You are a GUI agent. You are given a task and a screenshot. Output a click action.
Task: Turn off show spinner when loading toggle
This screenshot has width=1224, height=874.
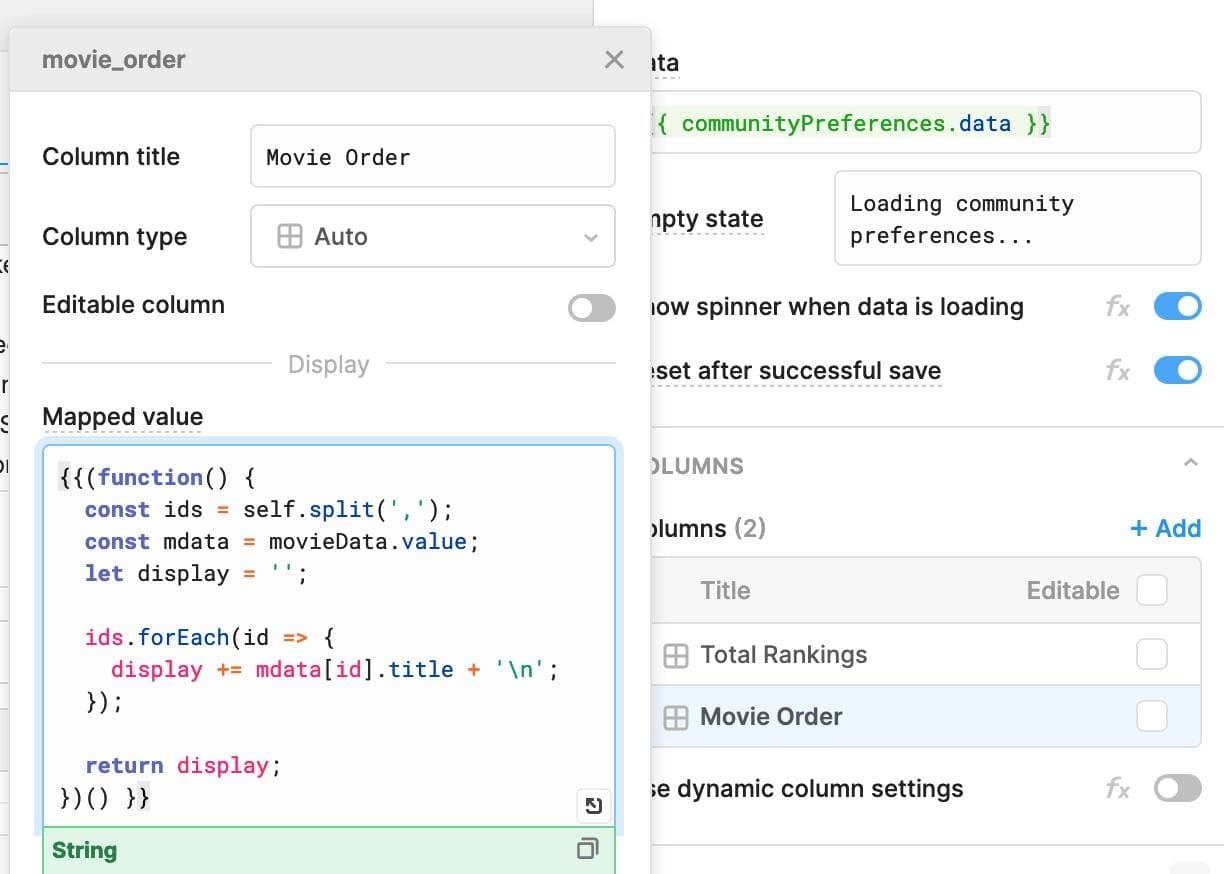point(1177,307)
